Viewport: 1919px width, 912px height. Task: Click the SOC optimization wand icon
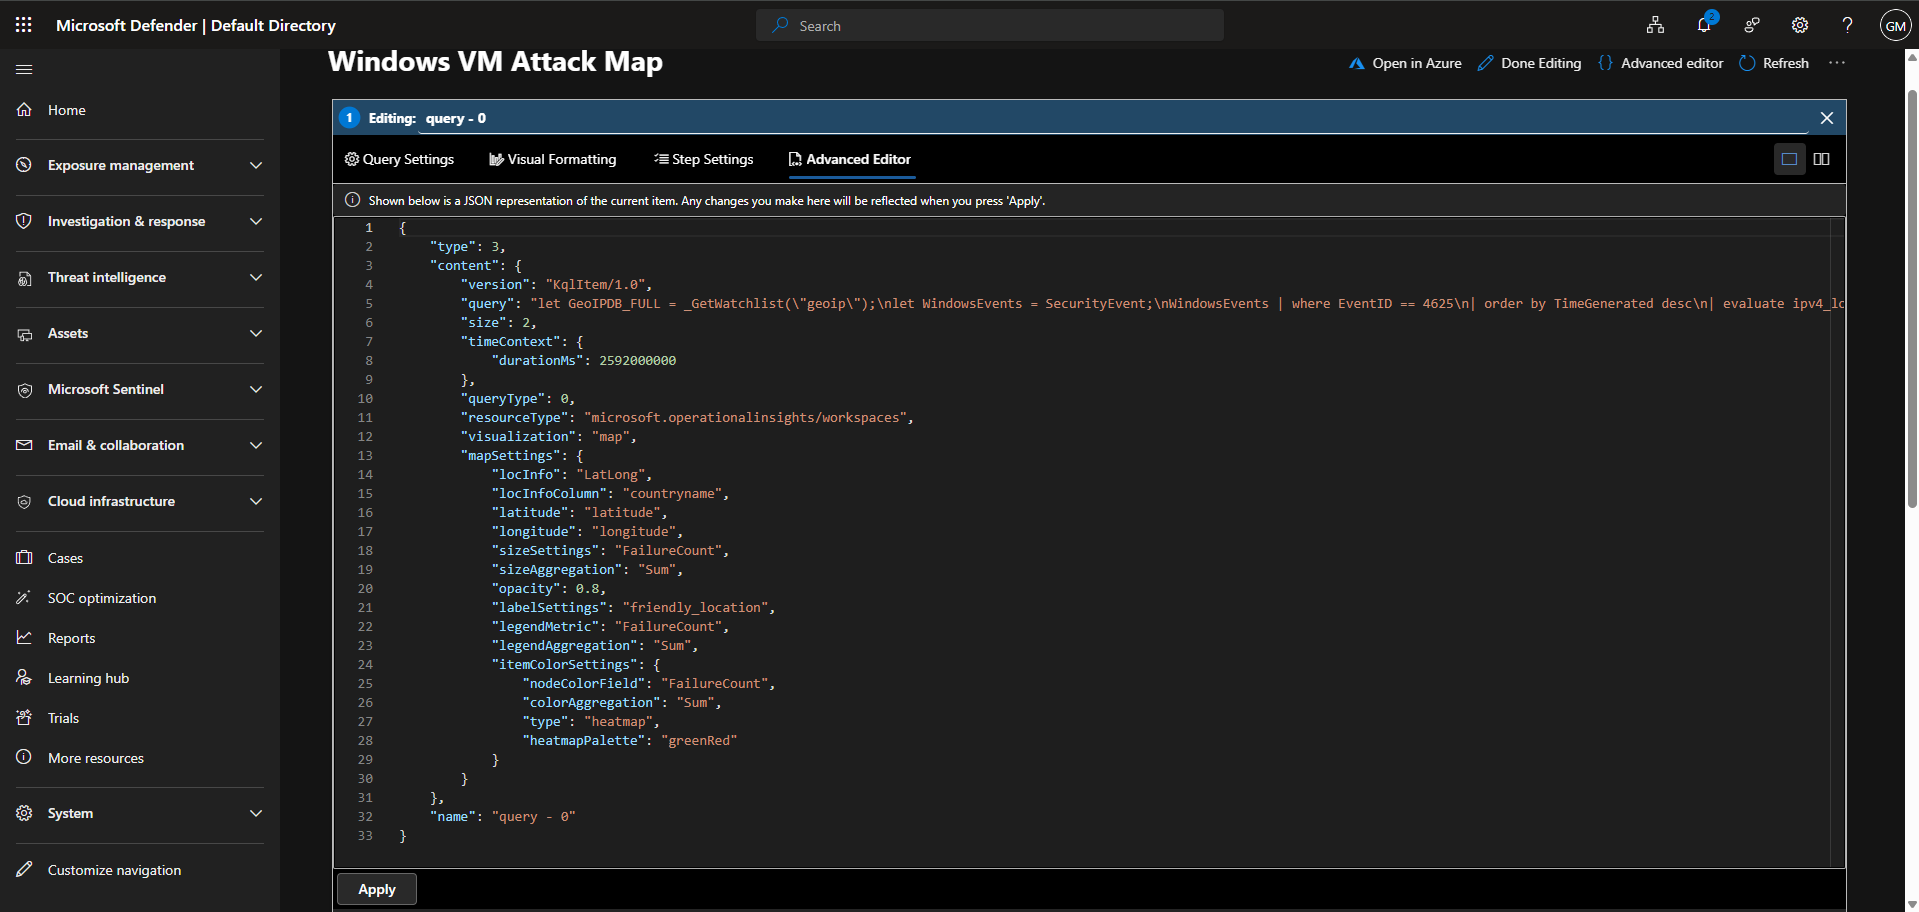(x=24, y=598)
